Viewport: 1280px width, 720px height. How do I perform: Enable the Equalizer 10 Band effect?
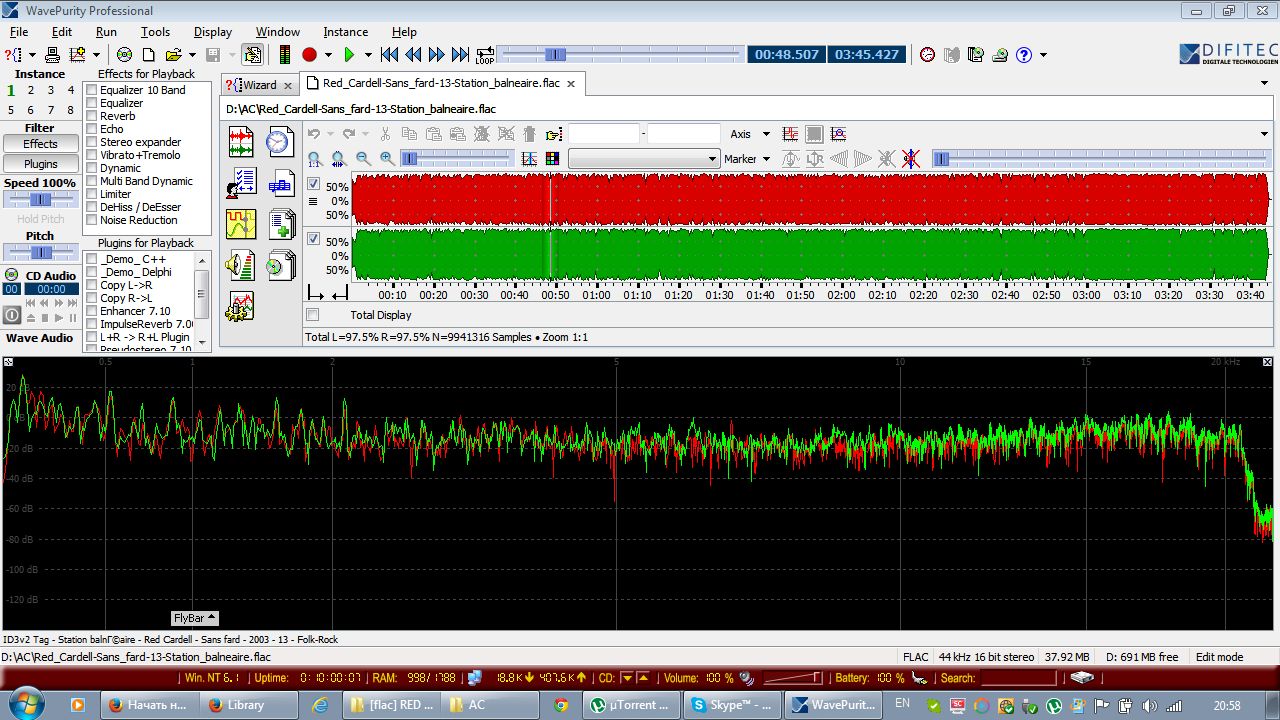(x=92, y=90)
